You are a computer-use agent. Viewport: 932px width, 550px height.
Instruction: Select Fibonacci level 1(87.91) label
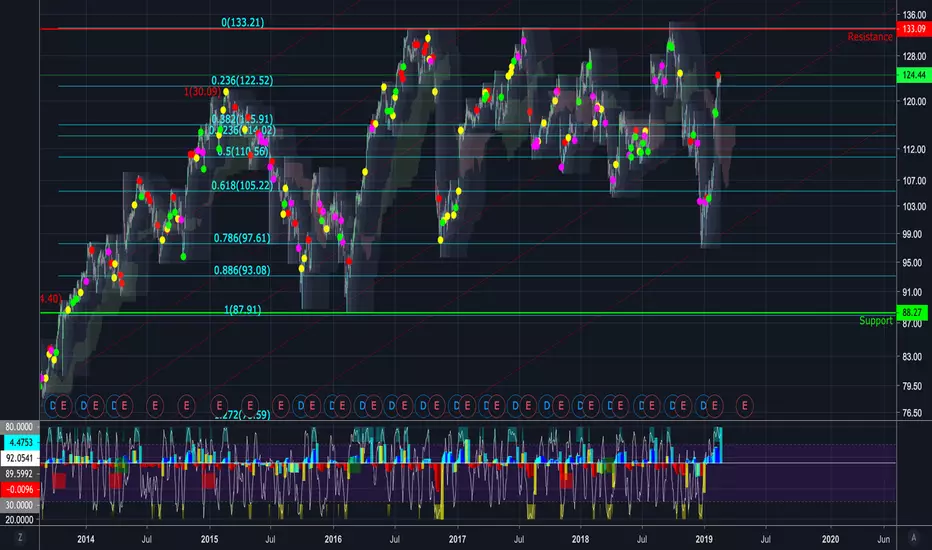(x=243, y=309)
